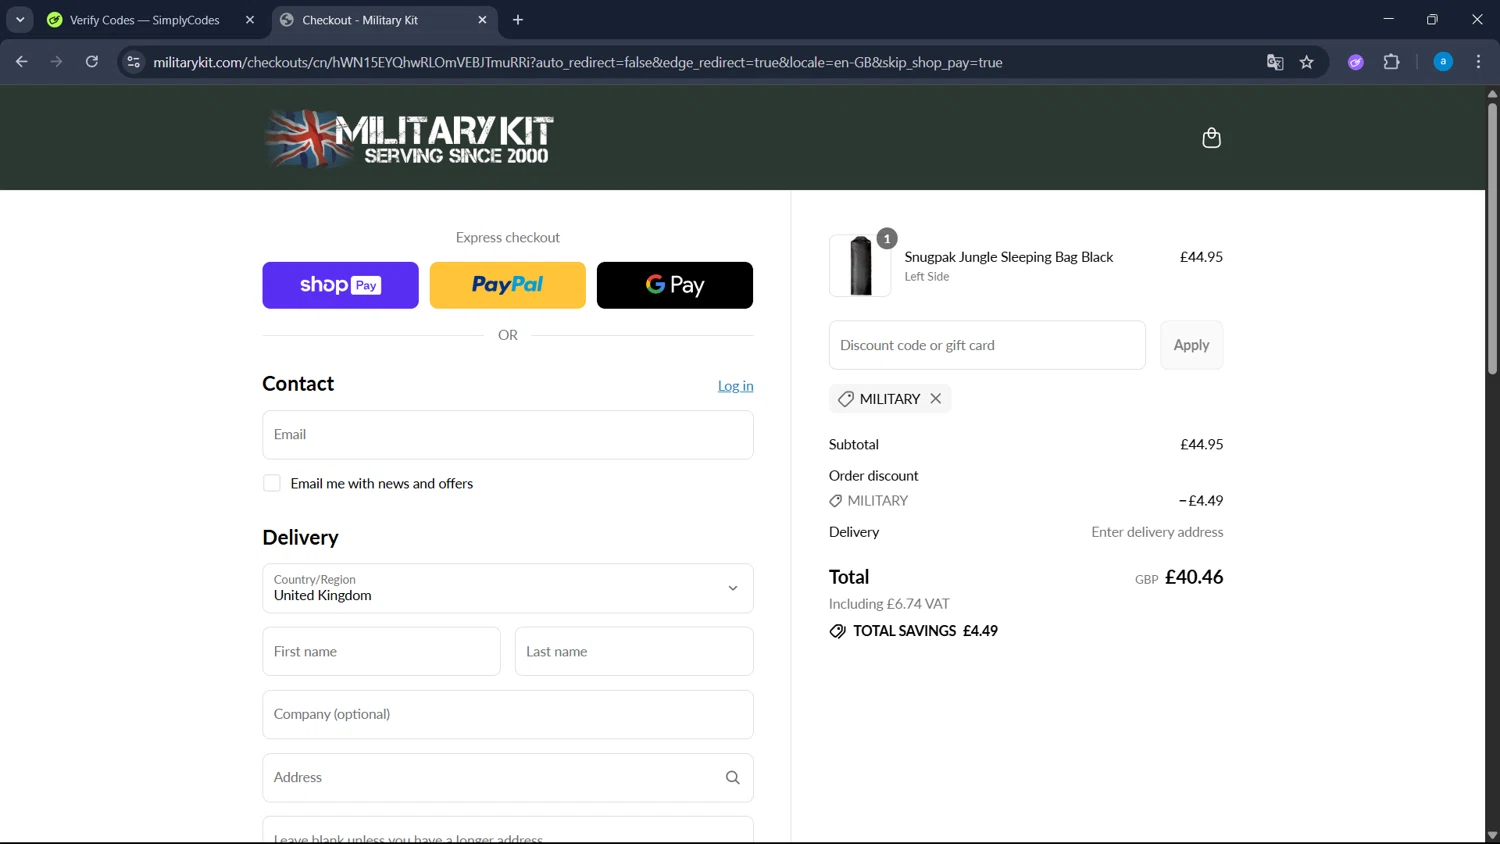Click the page vertical scrollbar
This screenshot has height=844, width=1500.
tap(1492, 238)
